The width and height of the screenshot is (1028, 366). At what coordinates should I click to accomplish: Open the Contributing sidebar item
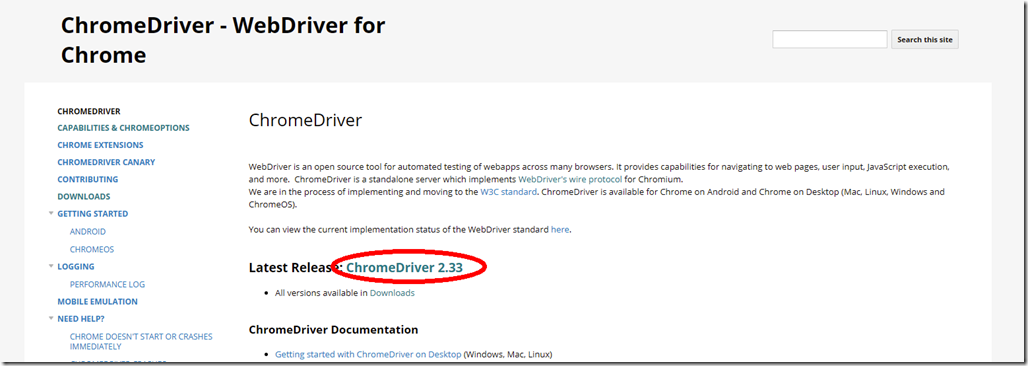(x=88, y=179)
